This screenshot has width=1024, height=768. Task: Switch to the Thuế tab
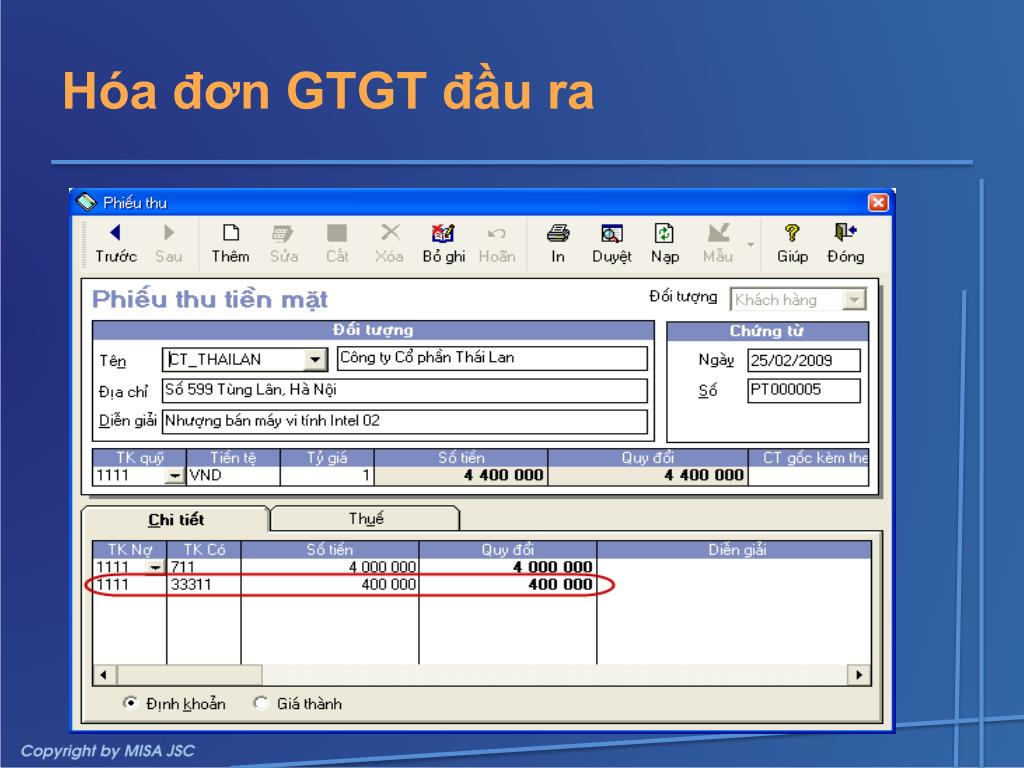366,519
